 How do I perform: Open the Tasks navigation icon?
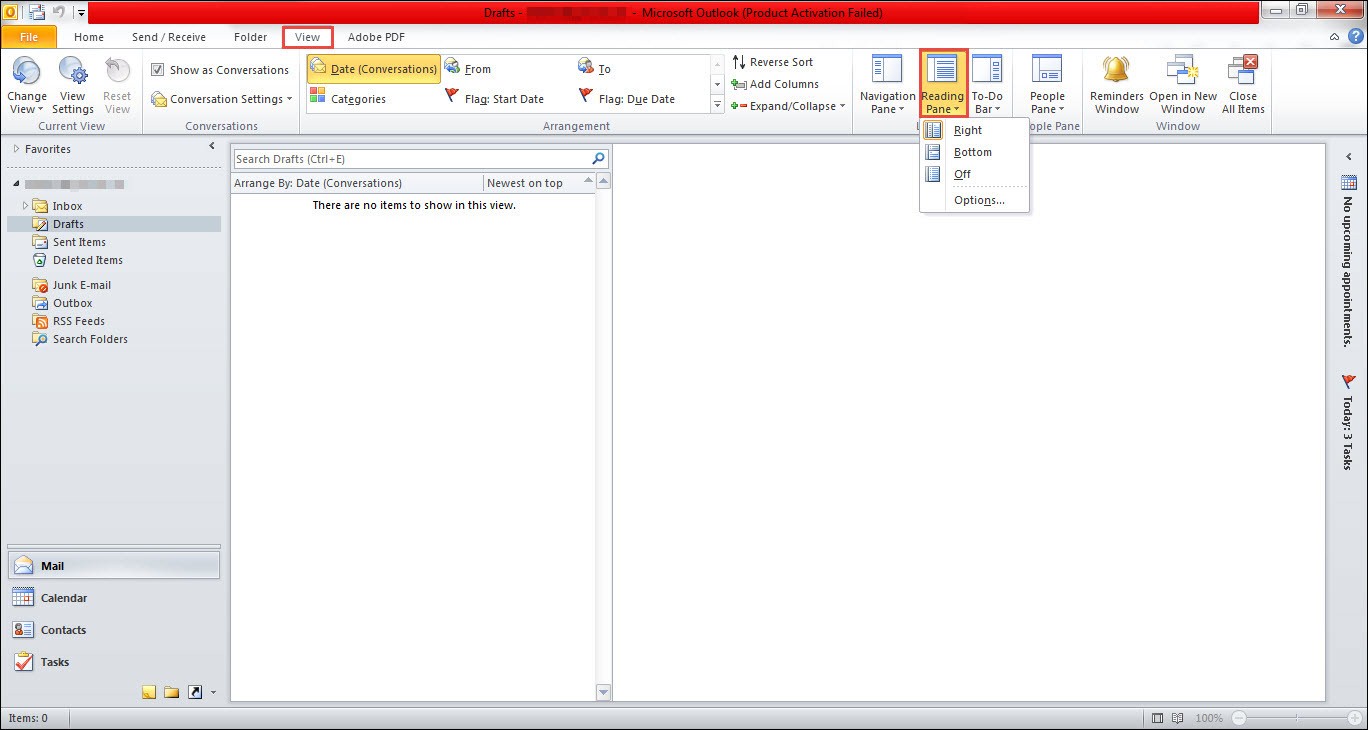coord(23,662)
